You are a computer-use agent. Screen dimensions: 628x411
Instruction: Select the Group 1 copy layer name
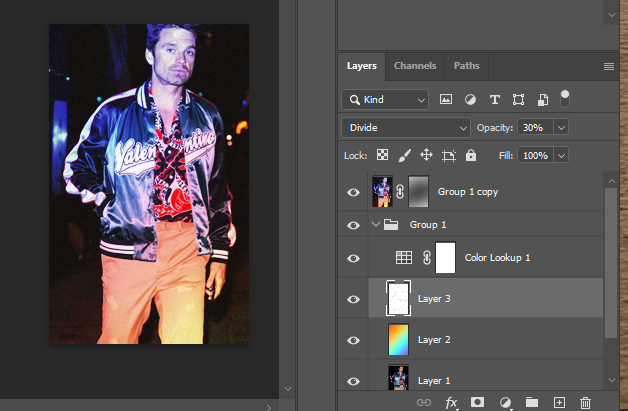tap(468, 192)
